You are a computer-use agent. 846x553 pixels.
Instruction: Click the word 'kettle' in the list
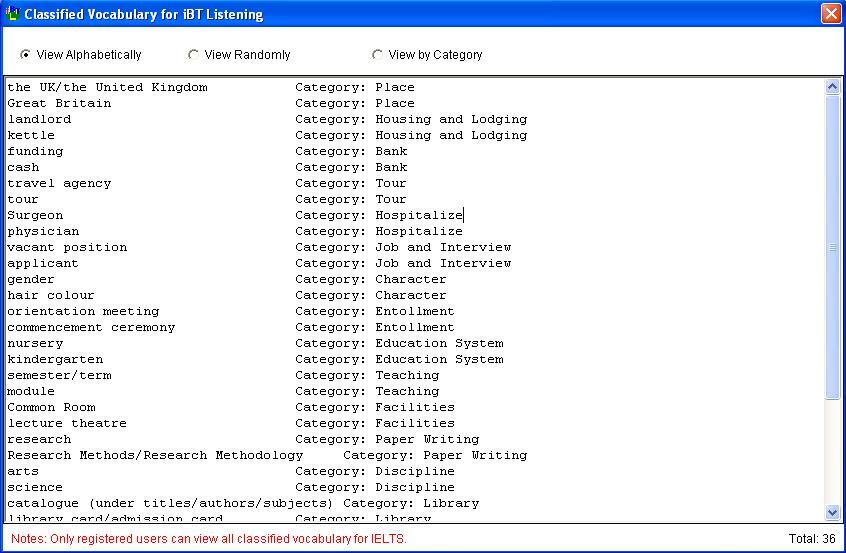(x=31, y=135)
